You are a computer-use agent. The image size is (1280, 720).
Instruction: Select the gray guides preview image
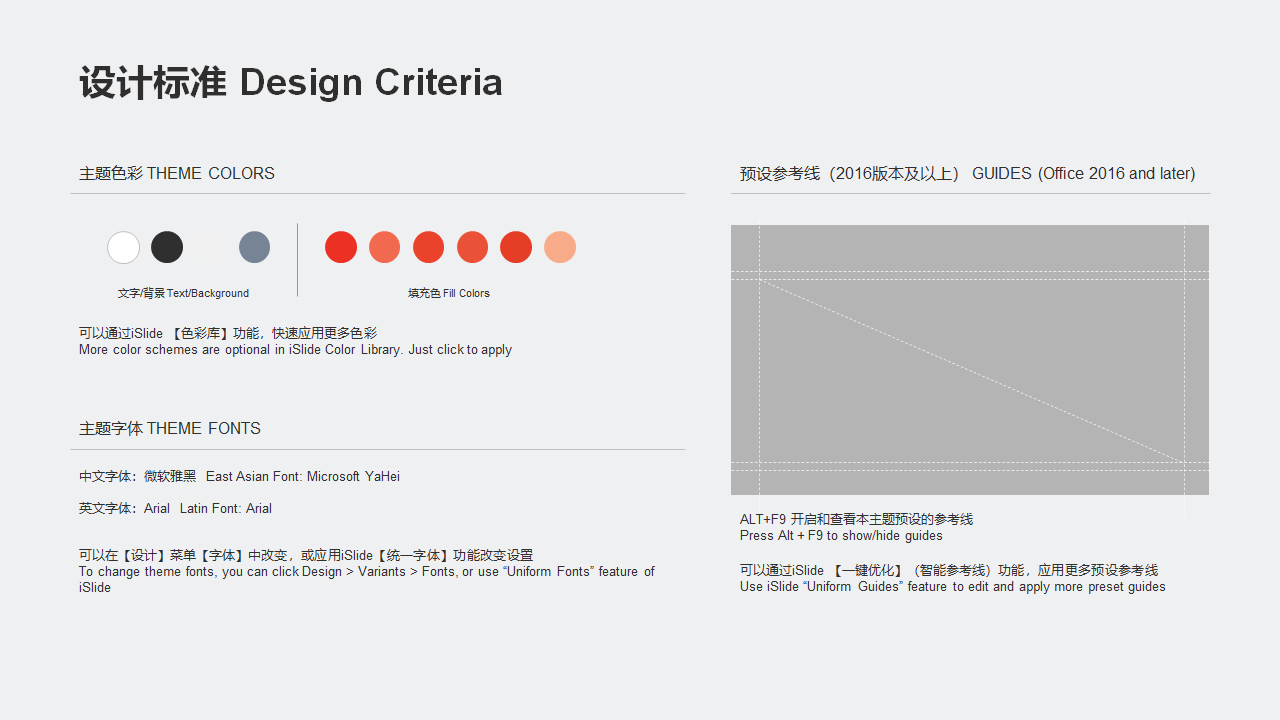pos(970,360)
